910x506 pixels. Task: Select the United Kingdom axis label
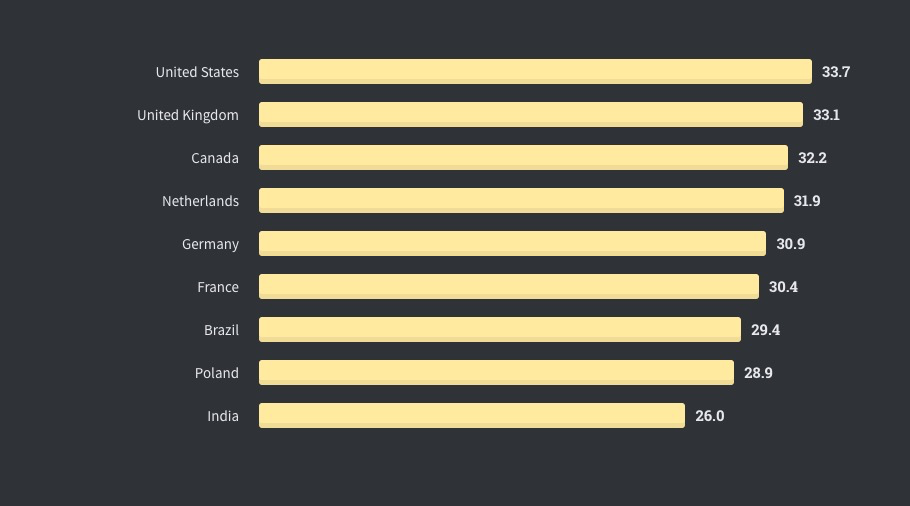188,115
